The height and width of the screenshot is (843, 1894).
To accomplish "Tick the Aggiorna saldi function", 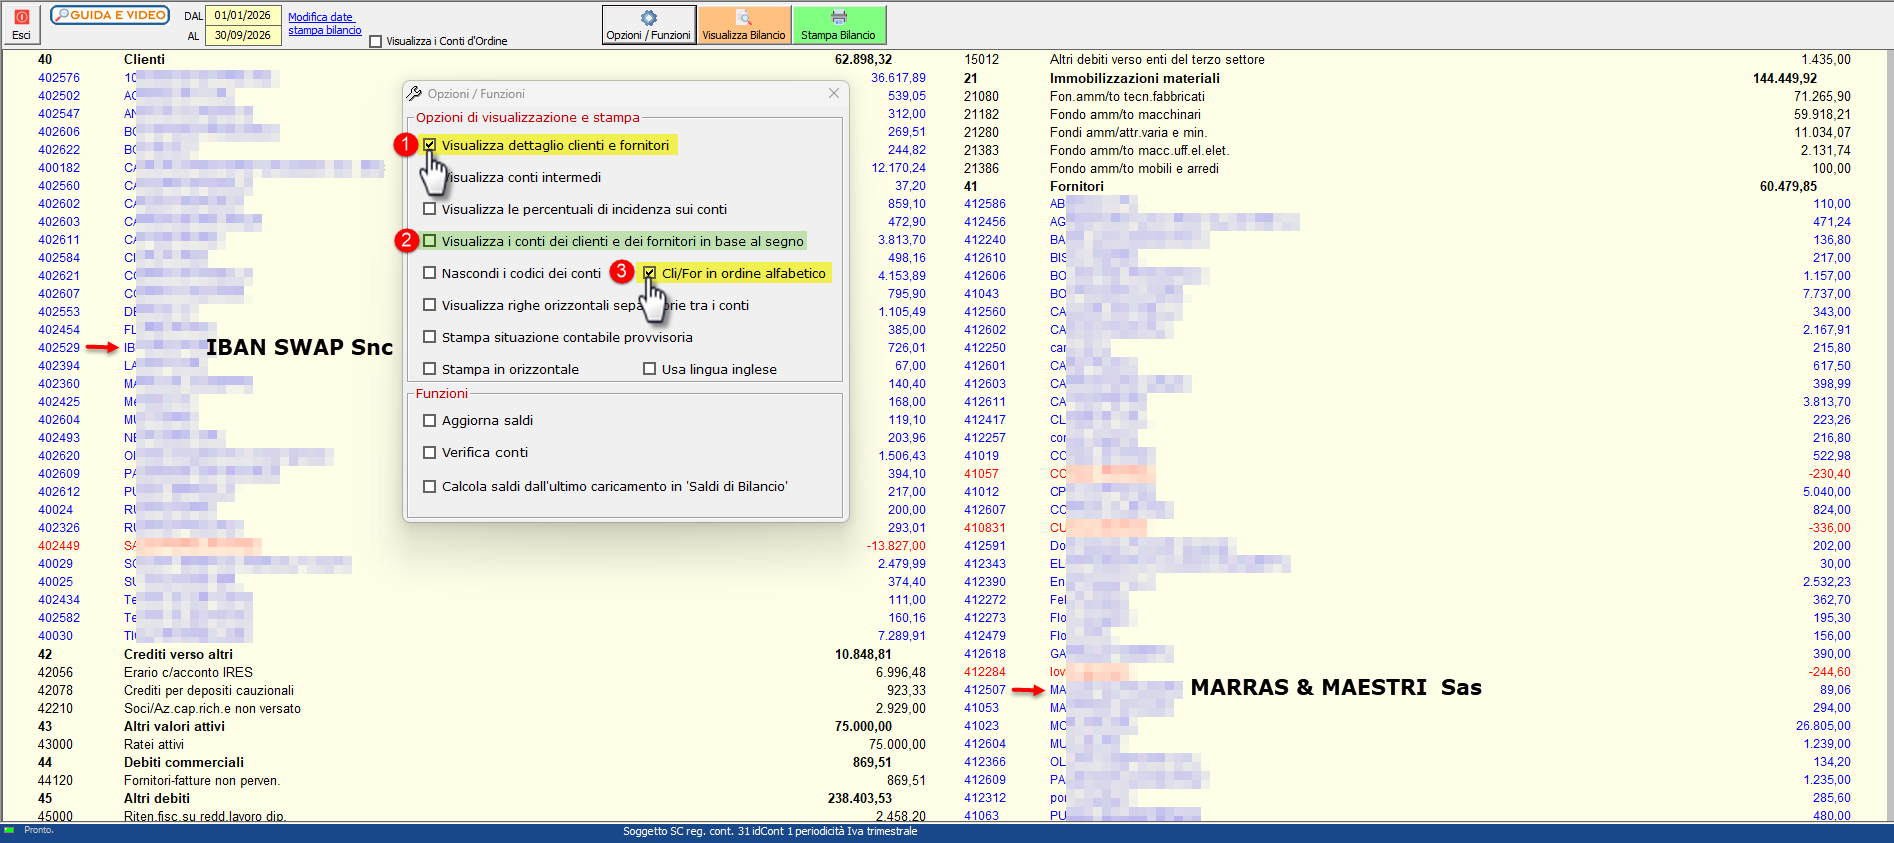I will [x=430, y=421].
